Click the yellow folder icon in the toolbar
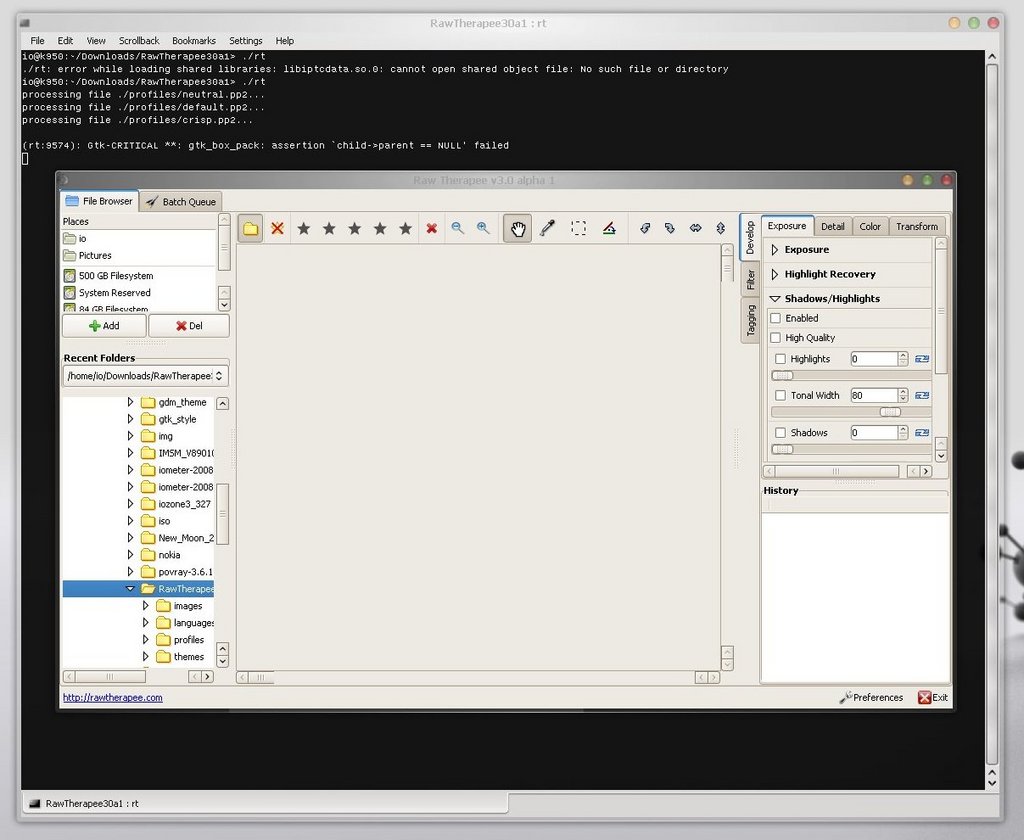This screenshot has height=840, width=1024. pos(250,228)
